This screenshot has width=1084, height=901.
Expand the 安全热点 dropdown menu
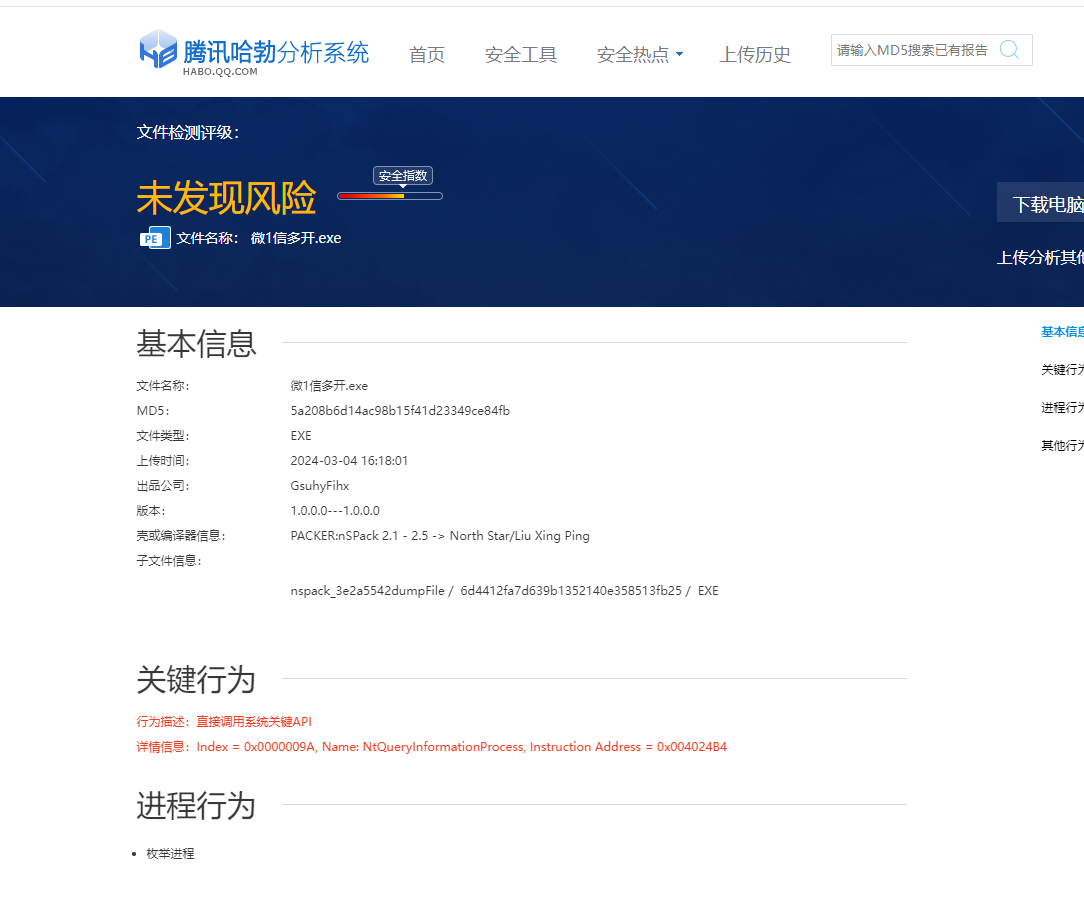pyautogui.click(x=639, y=55)
